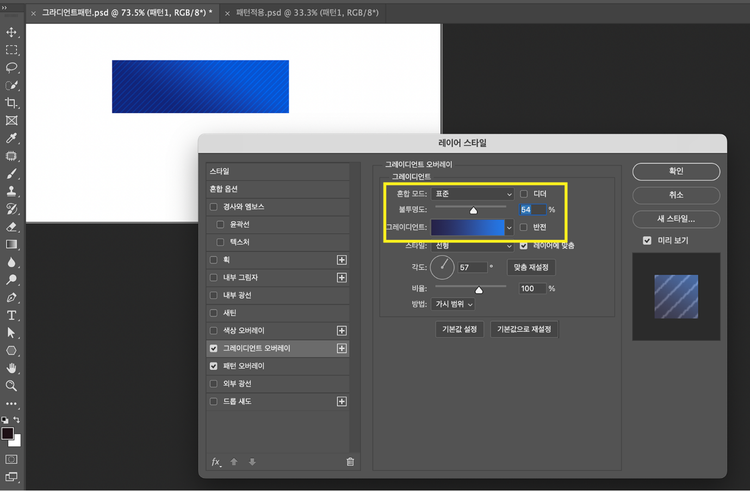Add another 색상 오버레이 with plus

click(x=342, y=330)
